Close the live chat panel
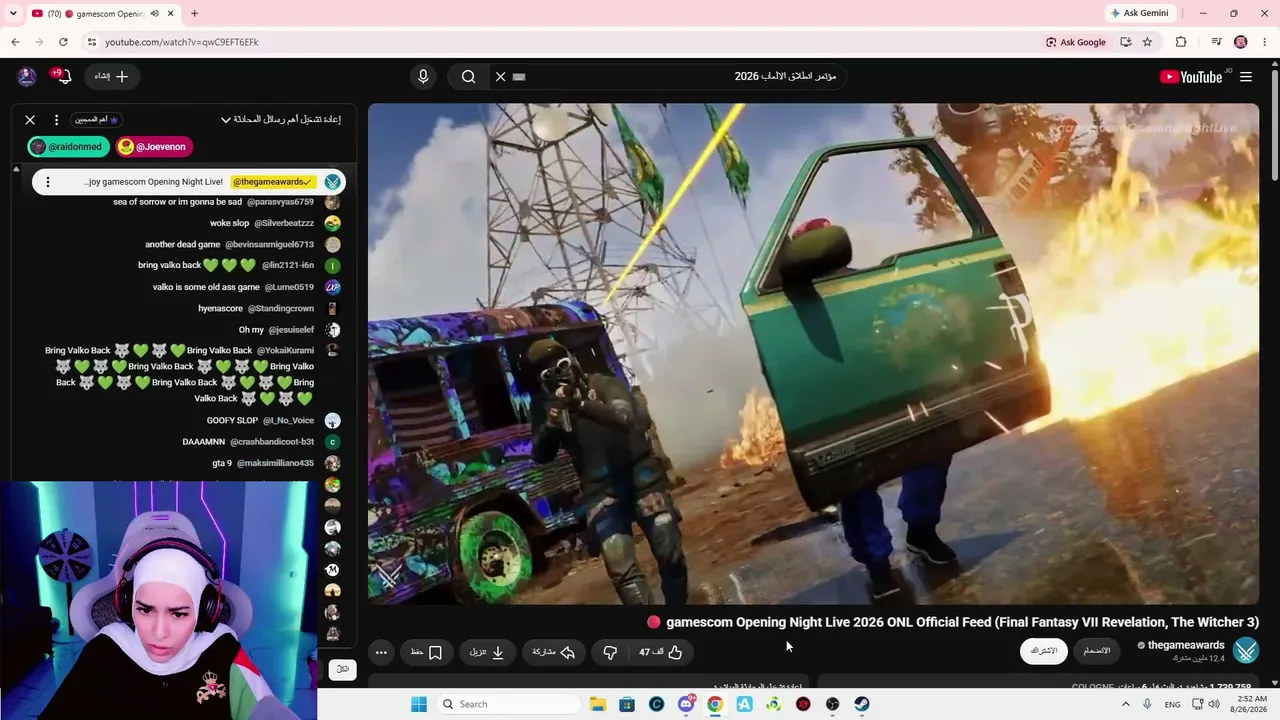1280x720 pixels. pyautogui.click(x=30, y=120)
